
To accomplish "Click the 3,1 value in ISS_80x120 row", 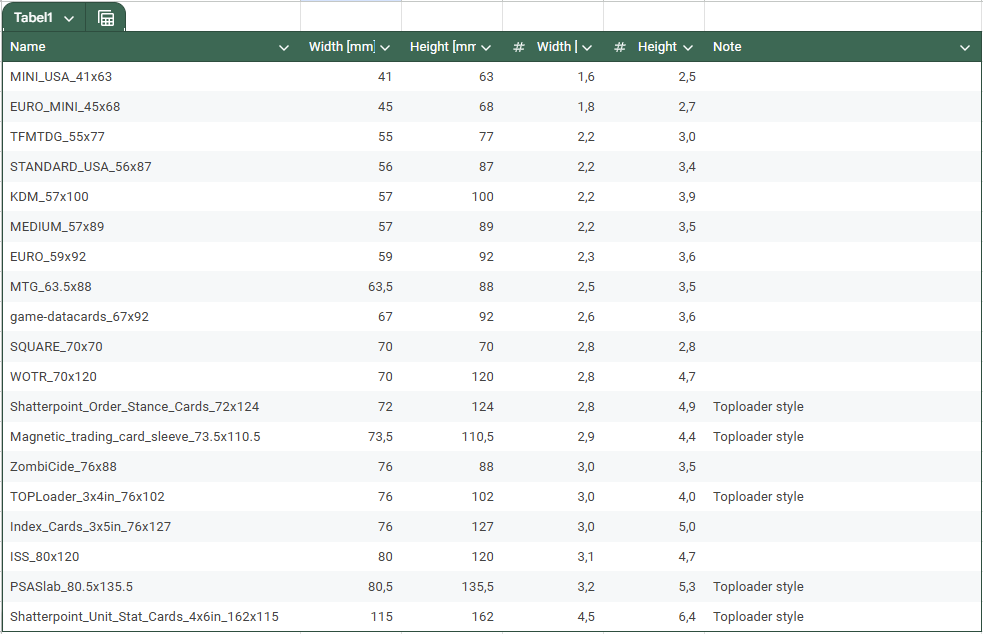I will tap(586, 557).
